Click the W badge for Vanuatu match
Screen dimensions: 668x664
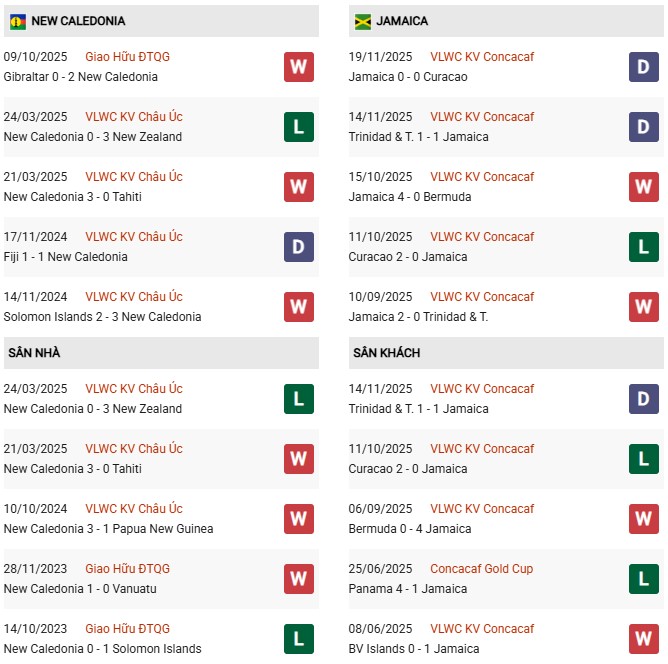(x=298, y=579)
